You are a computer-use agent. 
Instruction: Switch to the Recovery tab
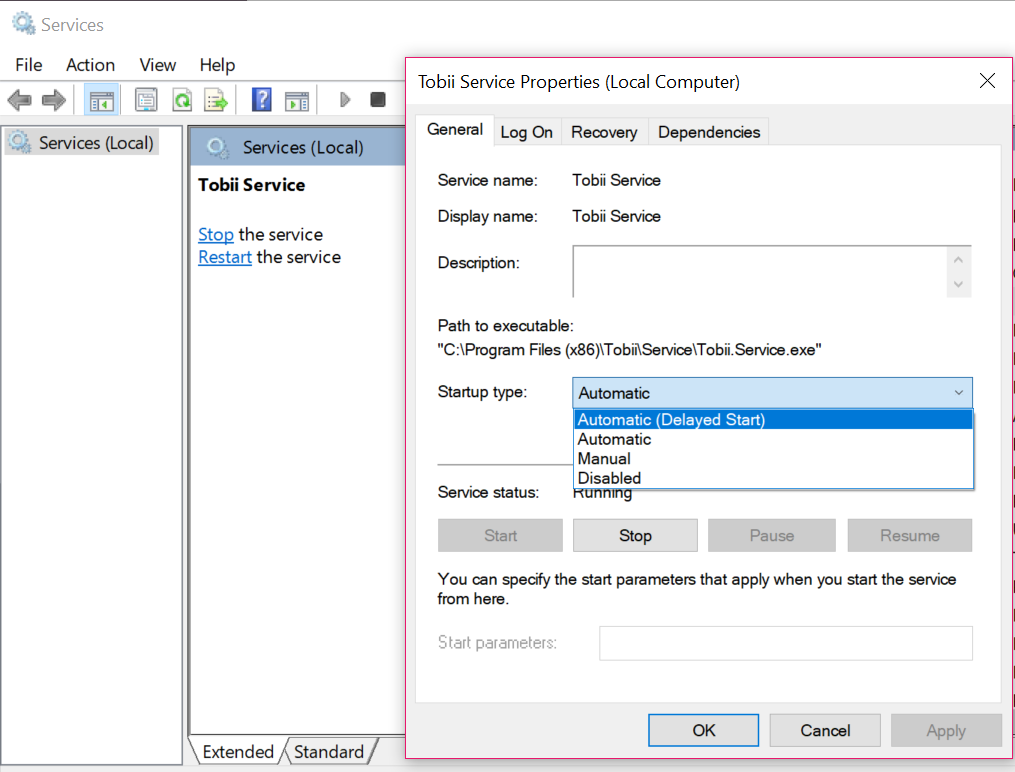(x=604, y=132)
